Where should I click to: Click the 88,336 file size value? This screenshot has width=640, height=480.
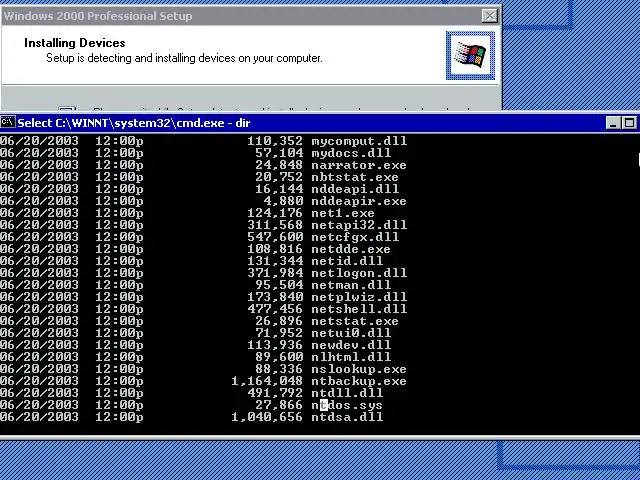(279, 369)
